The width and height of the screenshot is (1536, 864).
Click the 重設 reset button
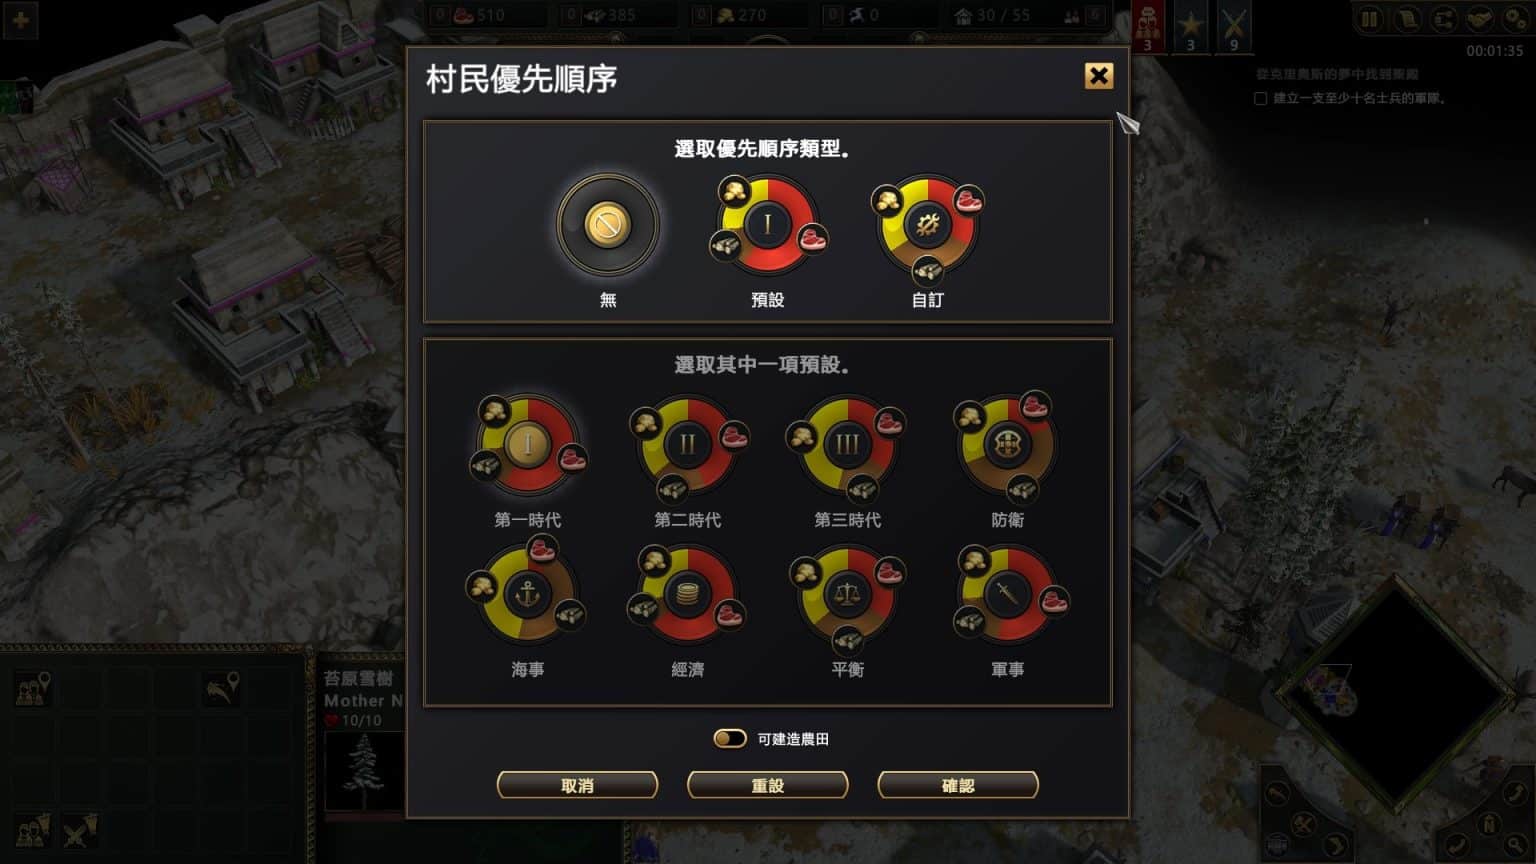tap(767, 785)
